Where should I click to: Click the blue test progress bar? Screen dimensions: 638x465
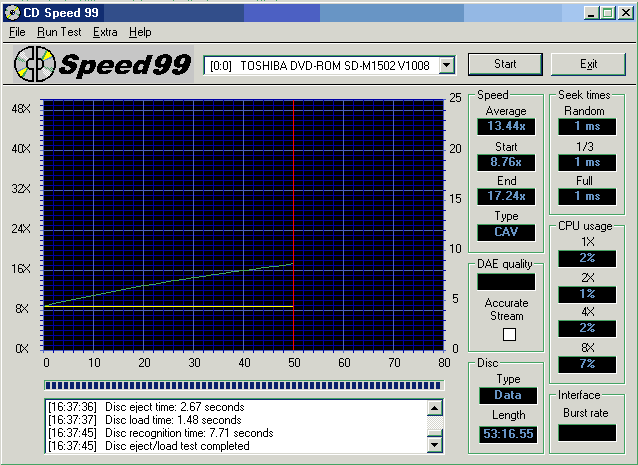tap(244, 384)
